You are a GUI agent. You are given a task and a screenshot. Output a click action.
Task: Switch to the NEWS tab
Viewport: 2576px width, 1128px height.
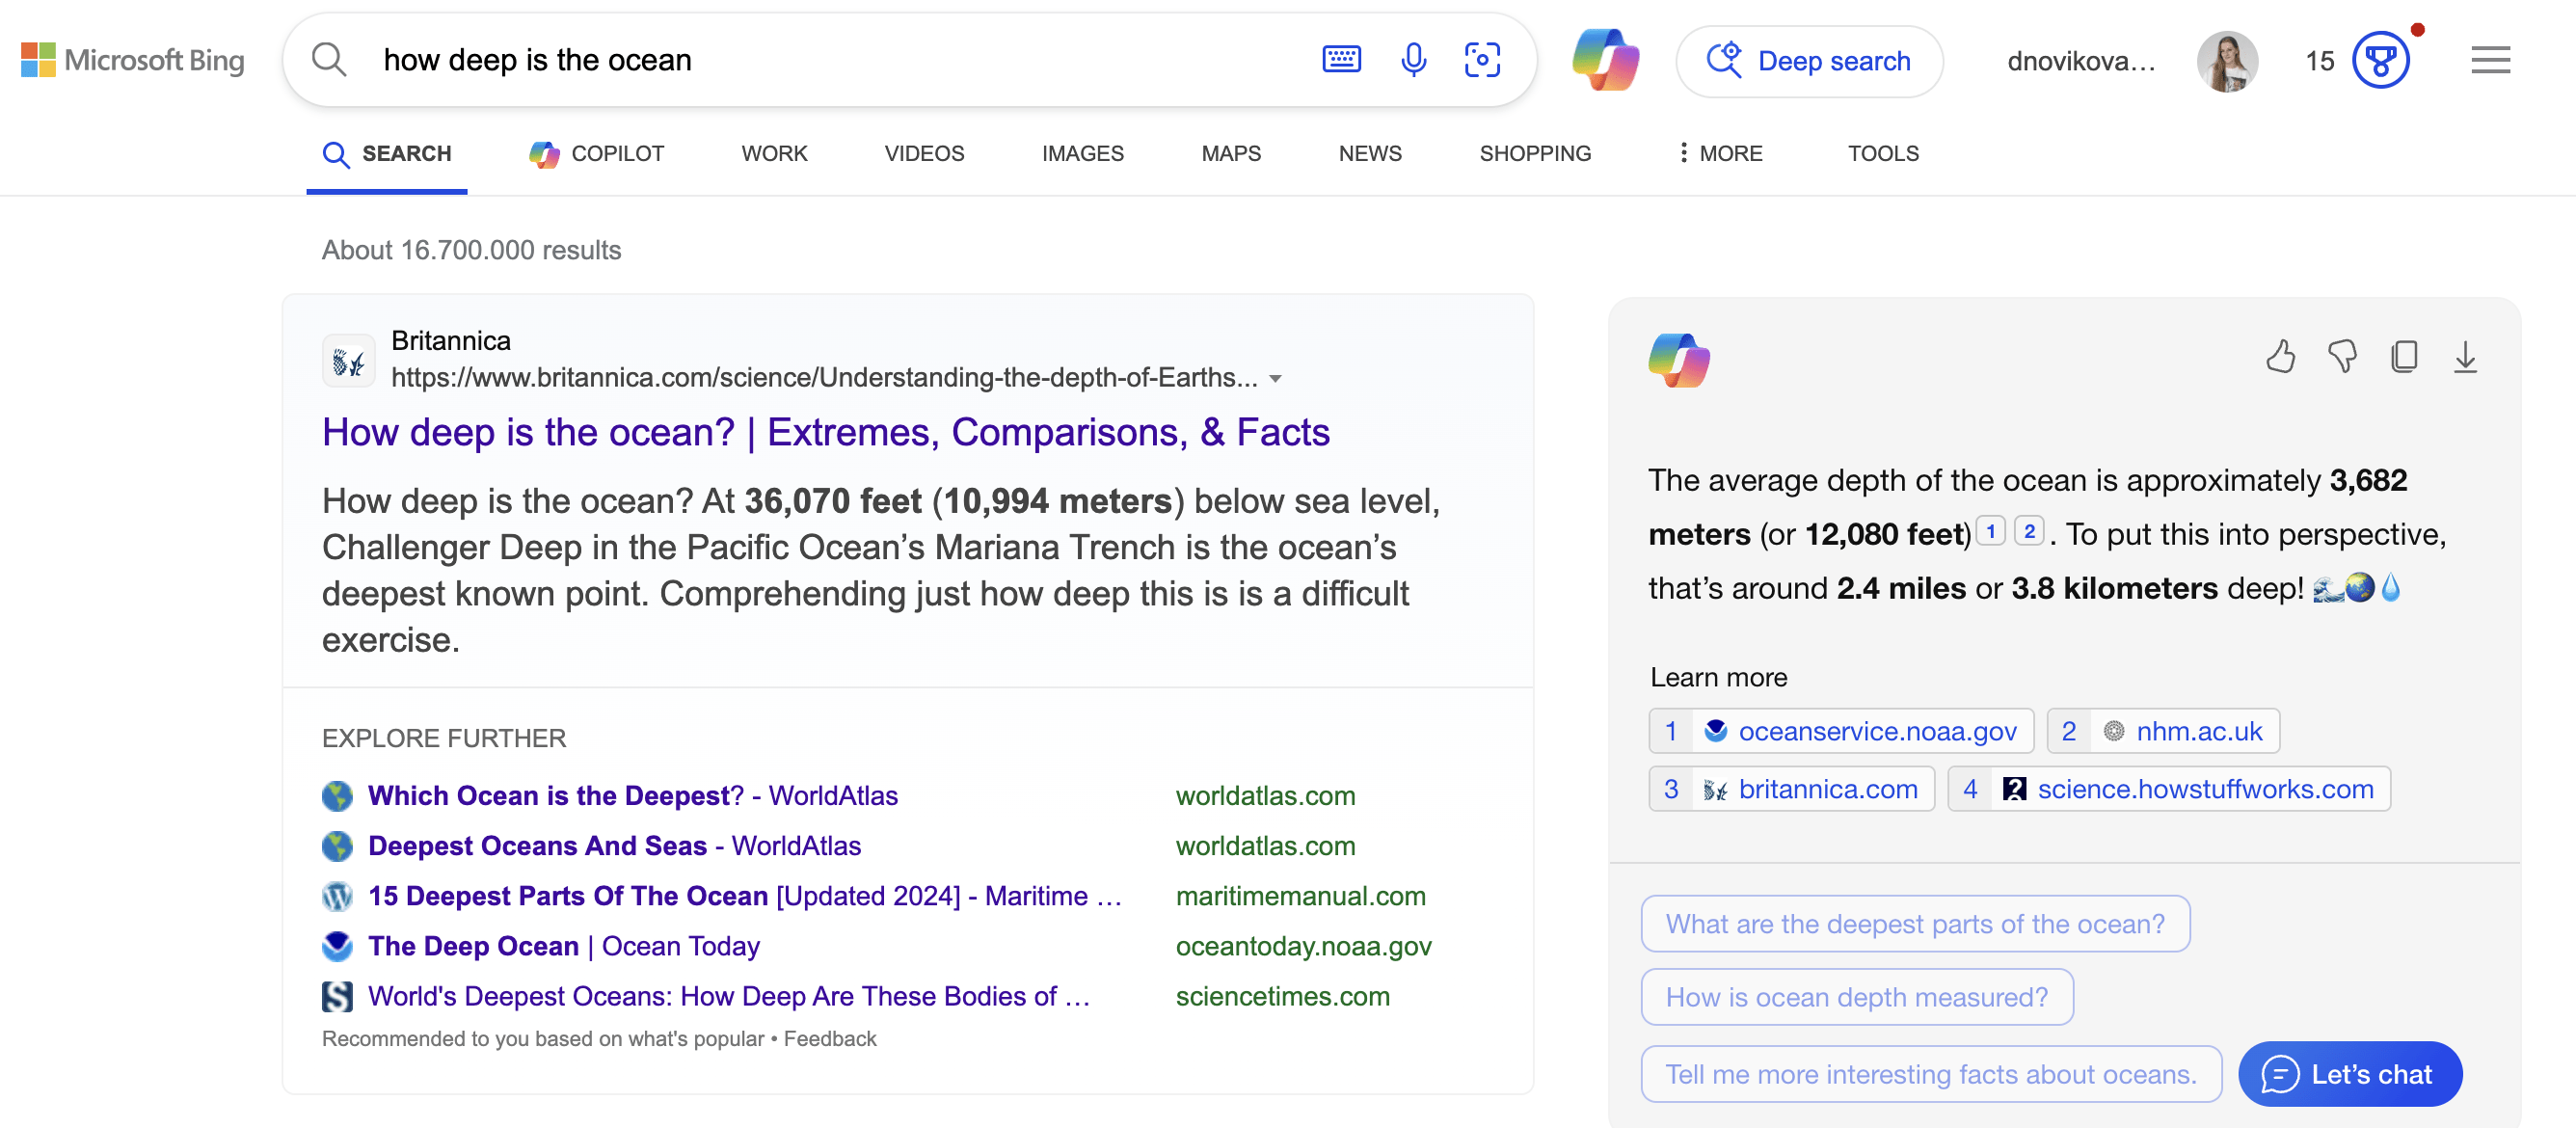(x=1370, y=154)
